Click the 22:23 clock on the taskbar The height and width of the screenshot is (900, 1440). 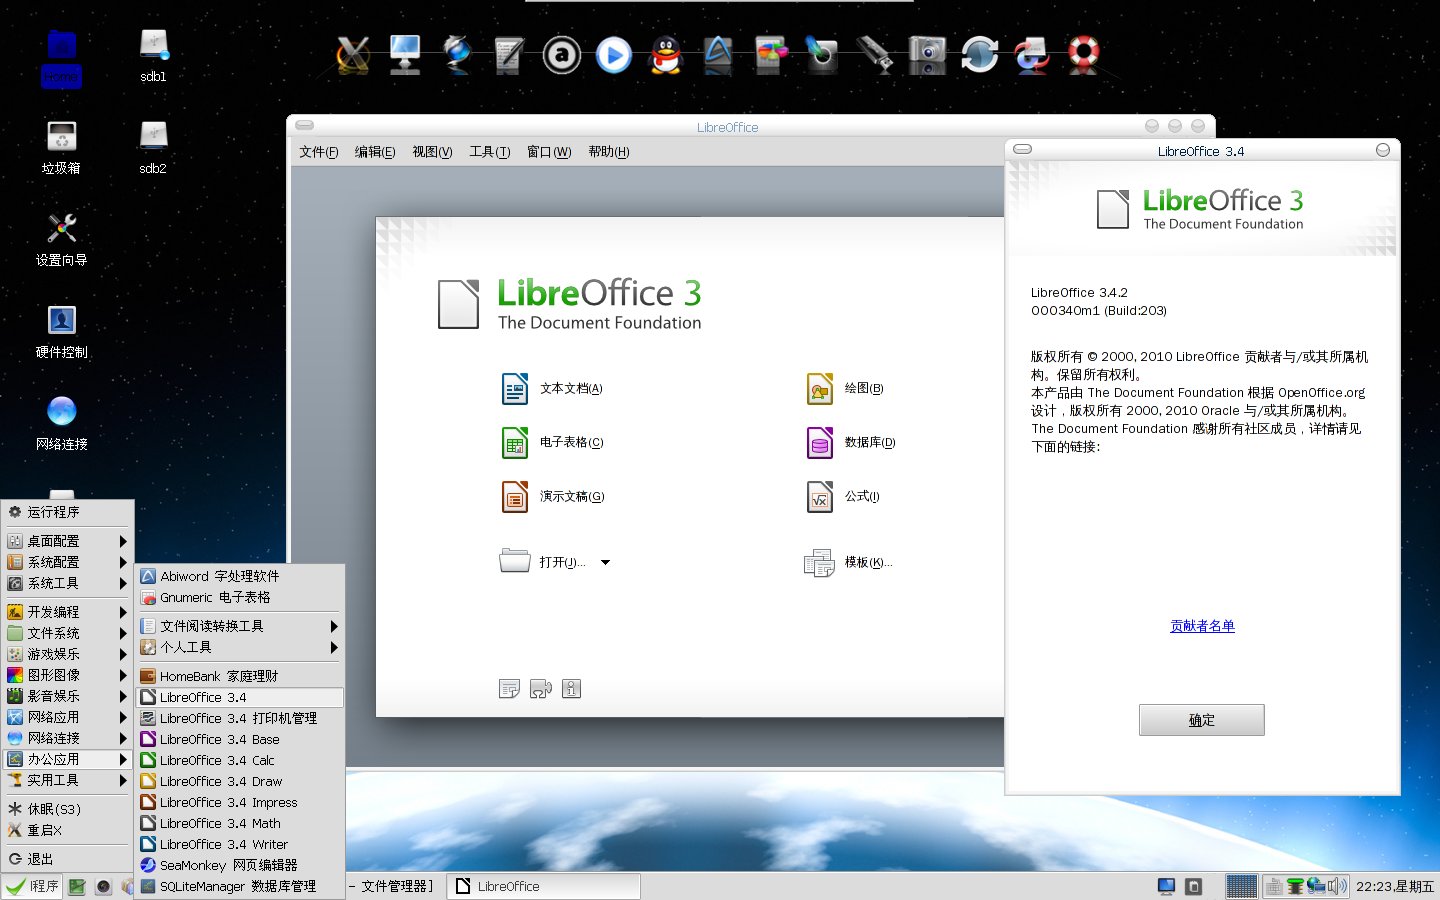click(1395, 886)
